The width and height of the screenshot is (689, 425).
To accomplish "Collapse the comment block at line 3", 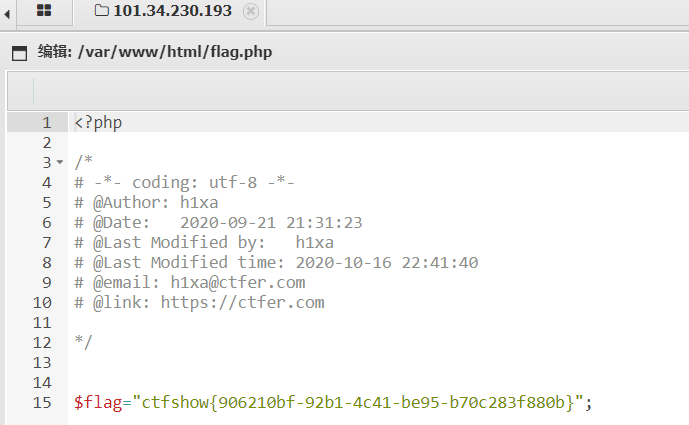I will tap(60, 162).
